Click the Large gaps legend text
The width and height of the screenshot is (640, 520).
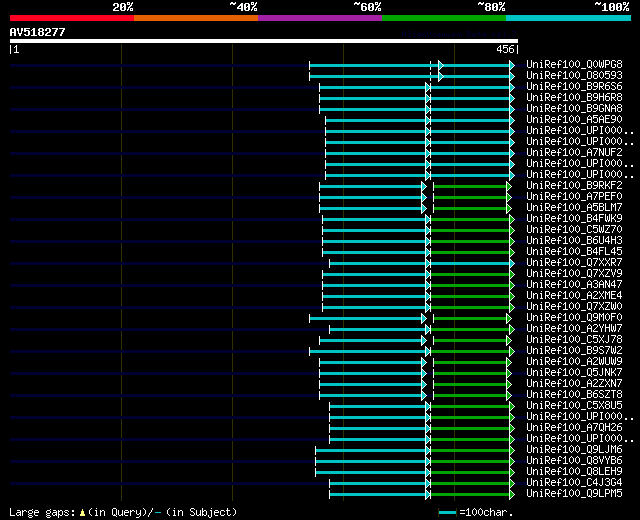pos(42,512)
